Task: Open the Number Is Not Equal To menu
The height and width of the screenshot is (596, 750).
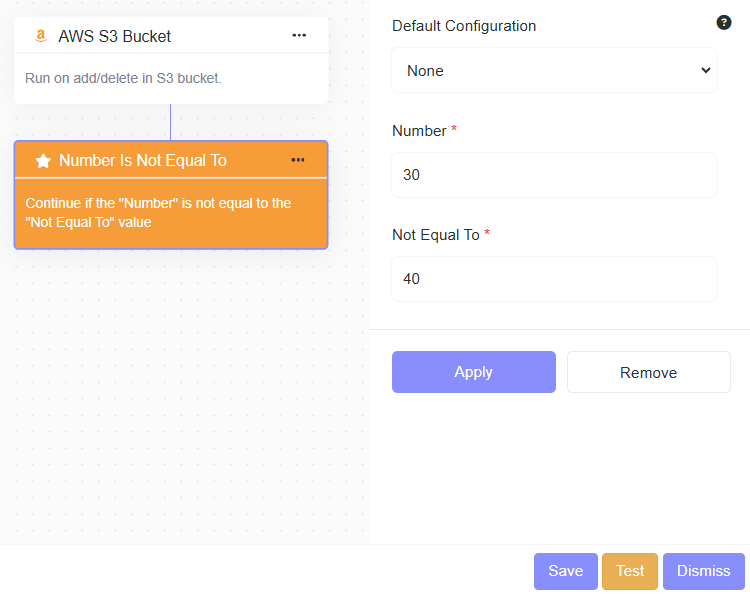Action: point(298,160)
